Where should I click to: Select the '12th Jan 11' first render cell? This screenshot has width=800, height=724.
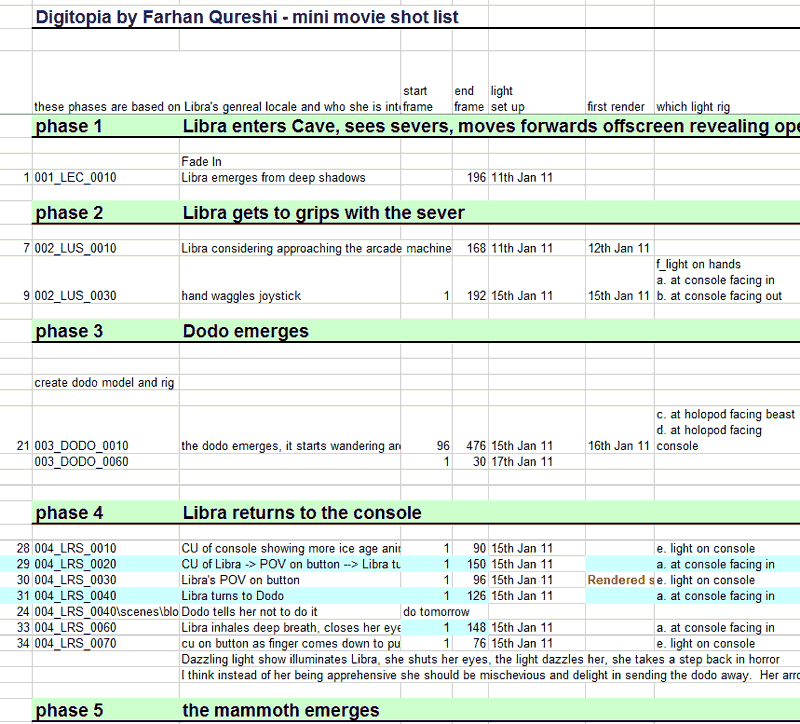point(619,248)
